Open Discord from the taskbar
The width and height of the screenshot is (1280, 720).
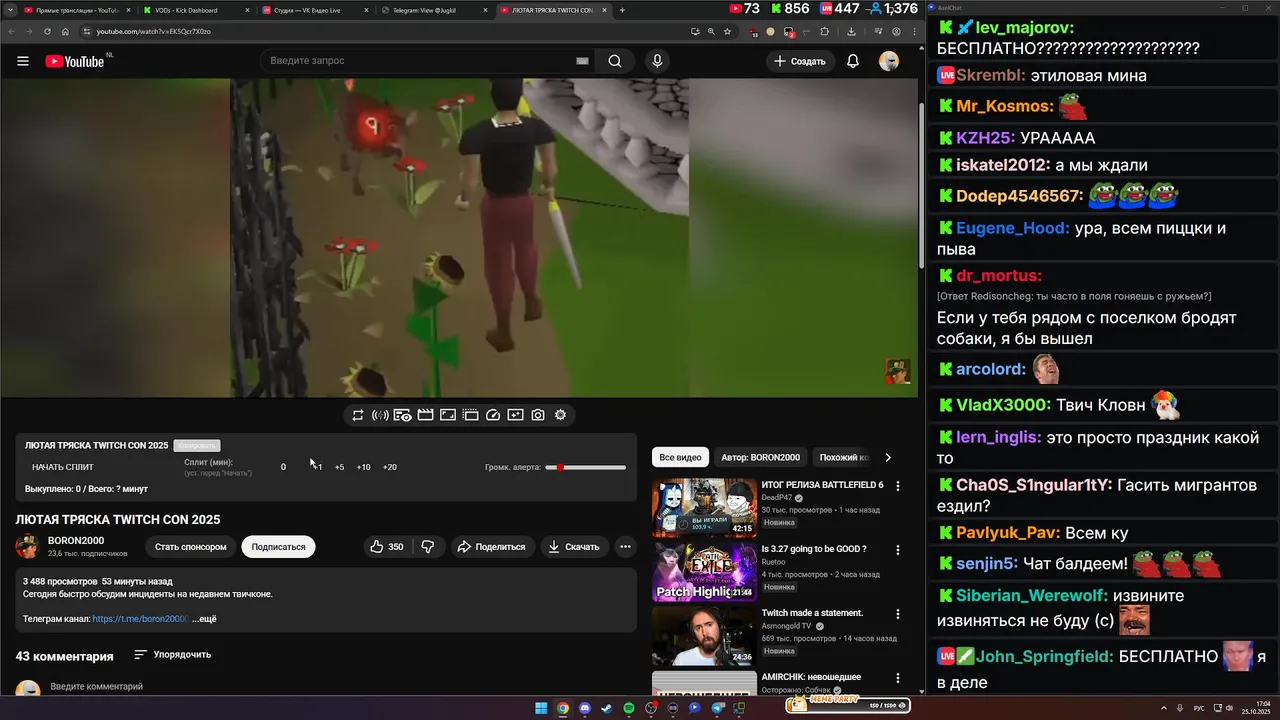click(585, 708)
